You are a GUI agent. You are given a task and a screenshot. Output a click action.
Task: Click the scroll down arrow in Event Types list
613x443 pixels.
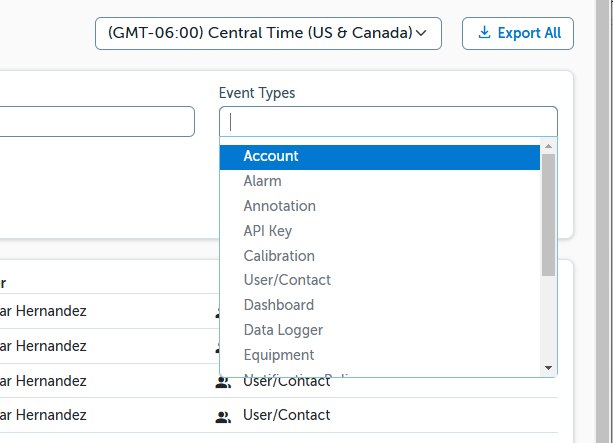click(548, 367)
